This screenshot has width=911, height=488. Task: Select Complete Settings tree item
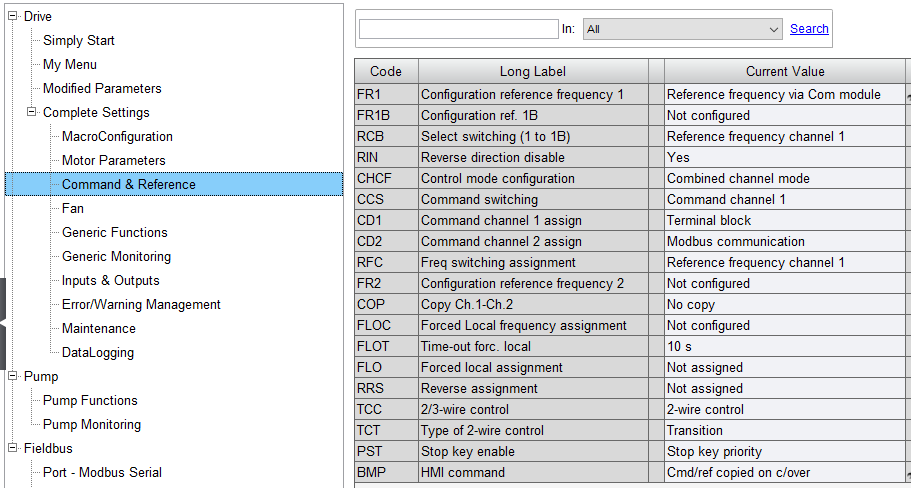click(96, 112)
